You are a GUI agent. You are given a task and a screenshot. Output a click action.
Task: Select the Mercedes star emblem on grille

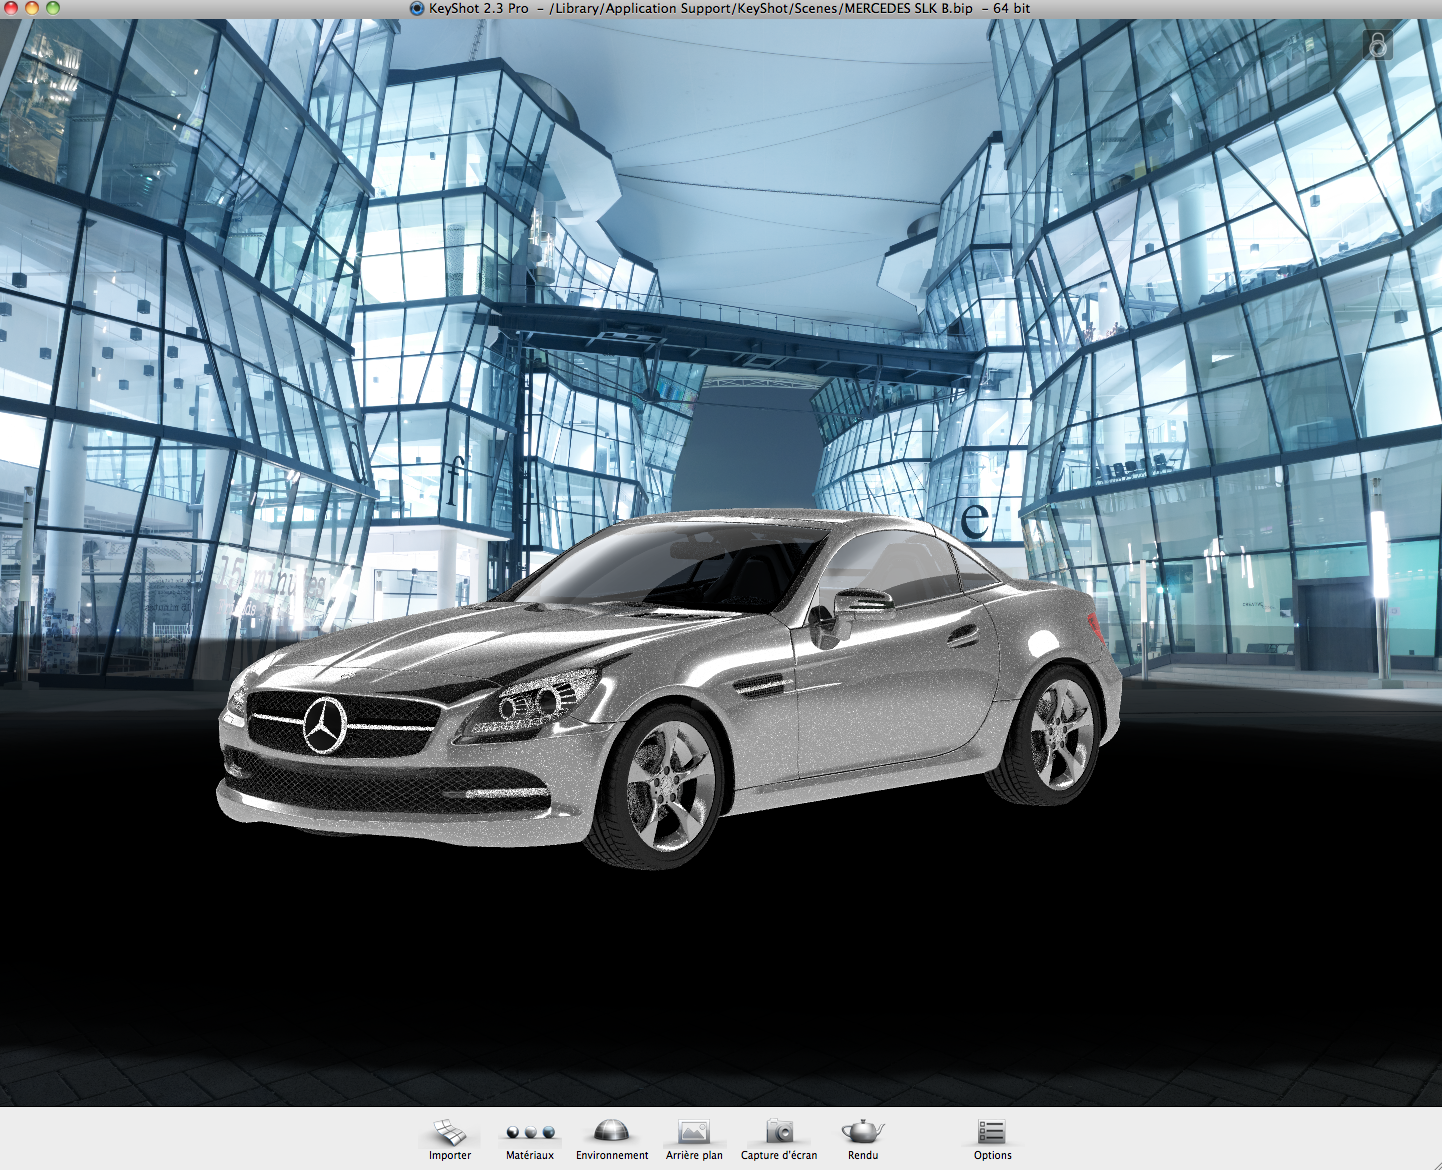(324, 725)
